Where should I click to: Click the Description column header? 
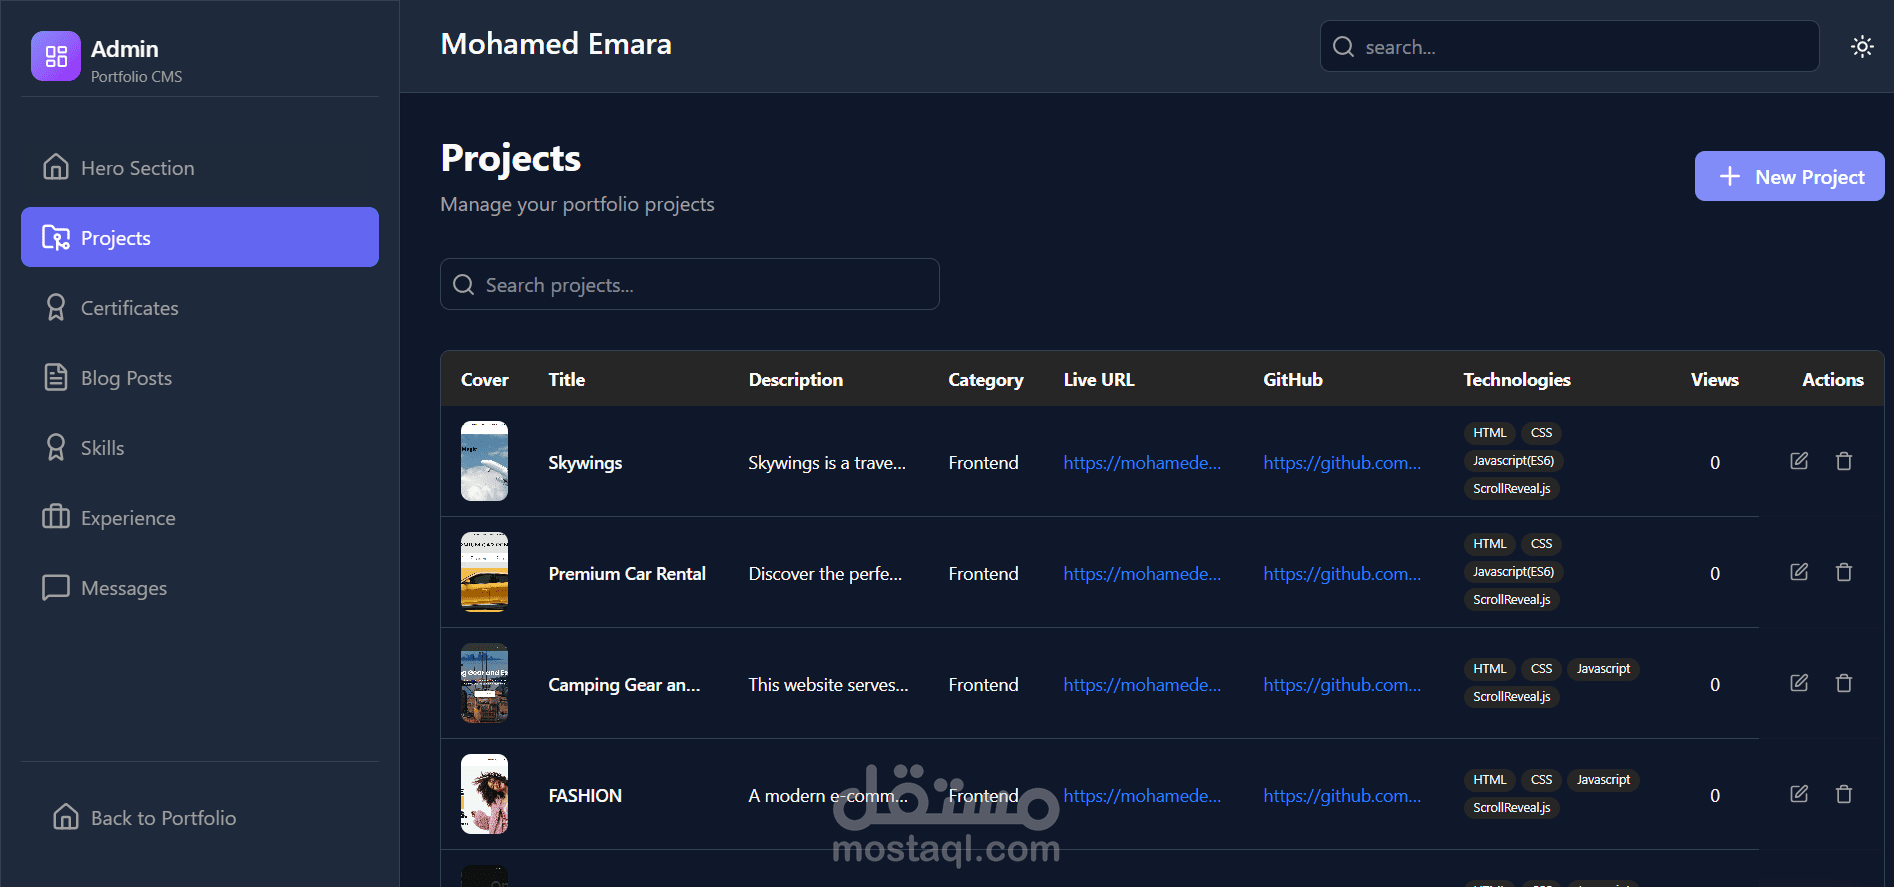796,380
